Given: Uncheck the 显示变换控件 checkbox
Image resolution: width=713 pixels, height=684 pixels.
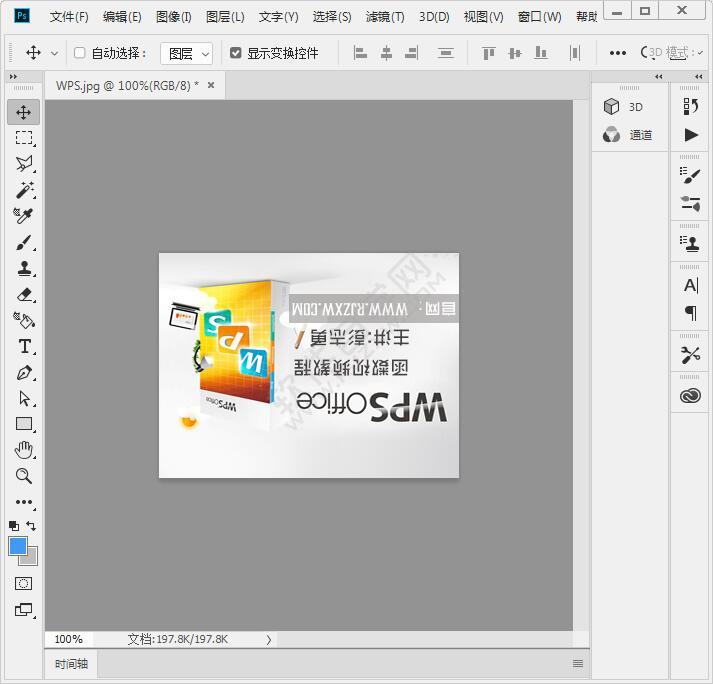Looking at the screenshot, I should (236, 53).
